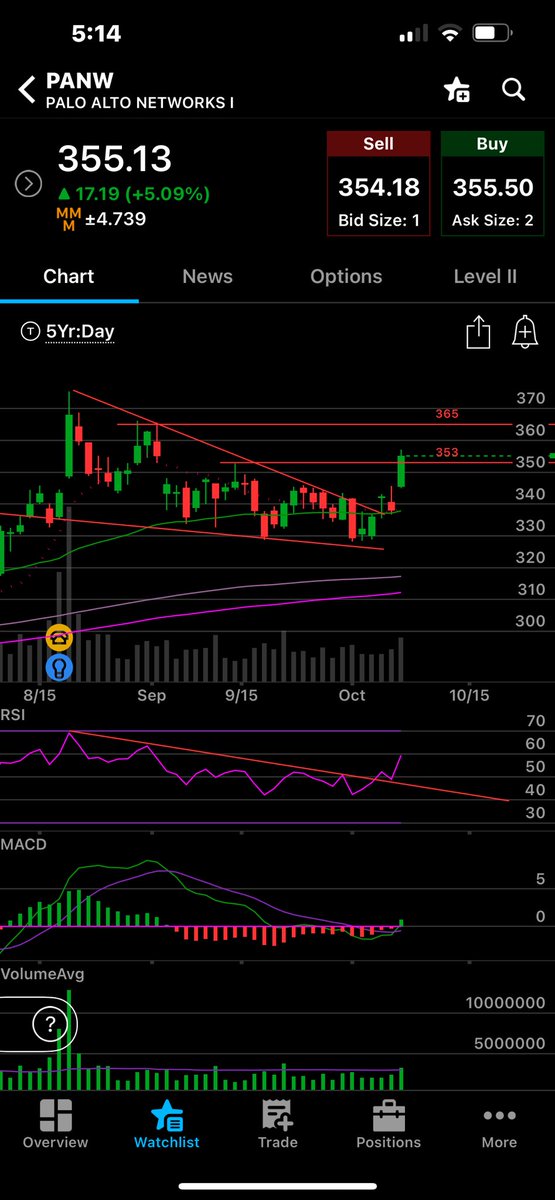Tap the 355.13 last price

[115, 159]
